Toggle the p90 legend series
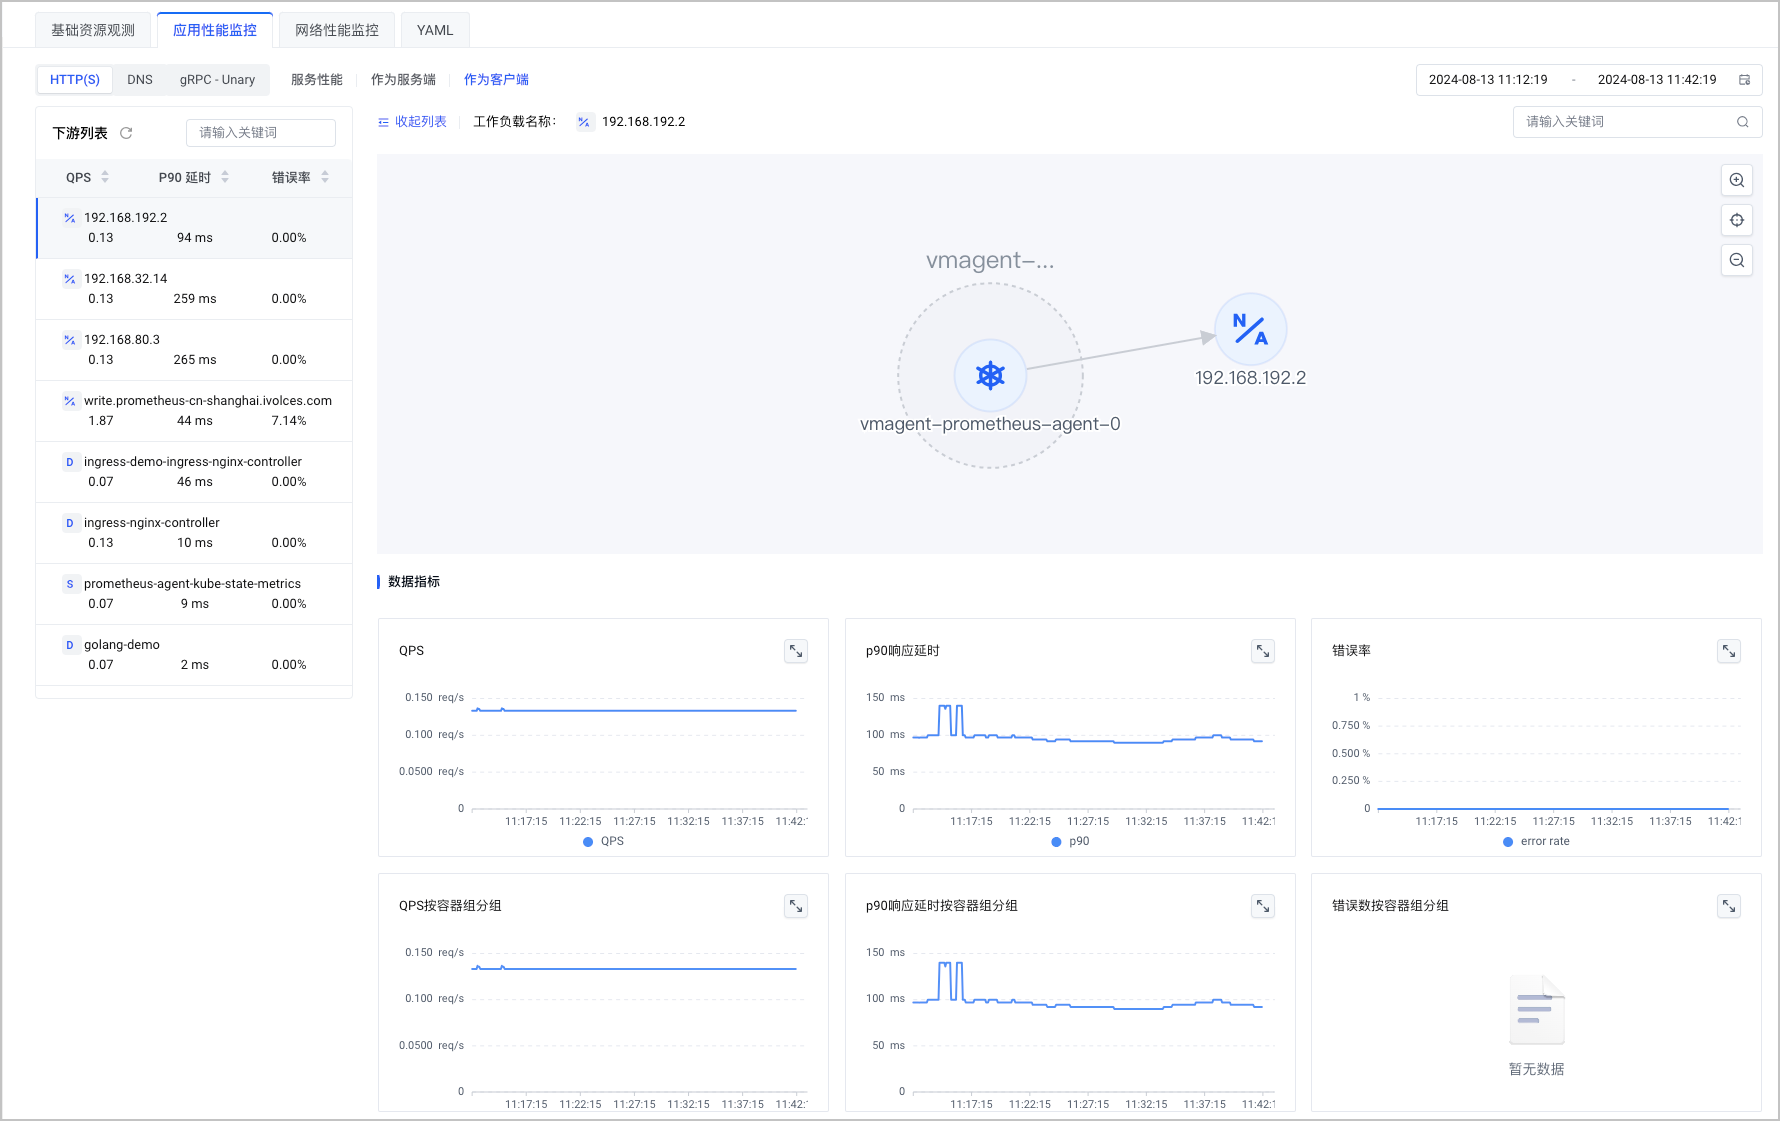 (1070, 842)
